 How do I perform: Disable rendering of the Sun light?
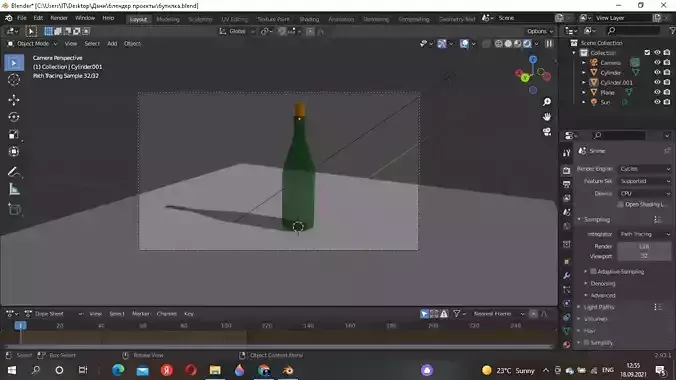click(667, 102)
